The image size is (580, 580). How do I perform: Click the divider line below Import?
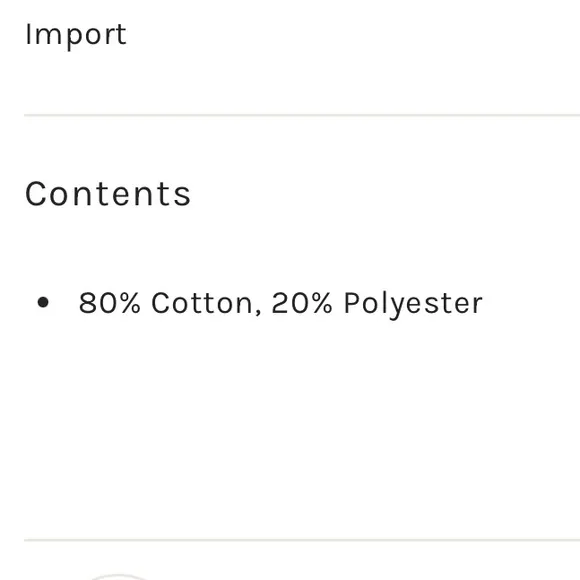click(x=302, y=115)
